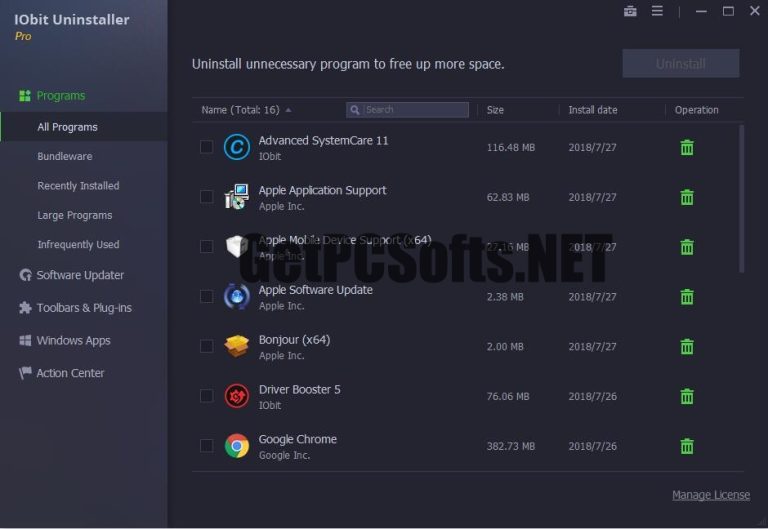Tick the checkbox for Apple Mobile Device Support
This screenshot has width=768, height=529.
207,246
